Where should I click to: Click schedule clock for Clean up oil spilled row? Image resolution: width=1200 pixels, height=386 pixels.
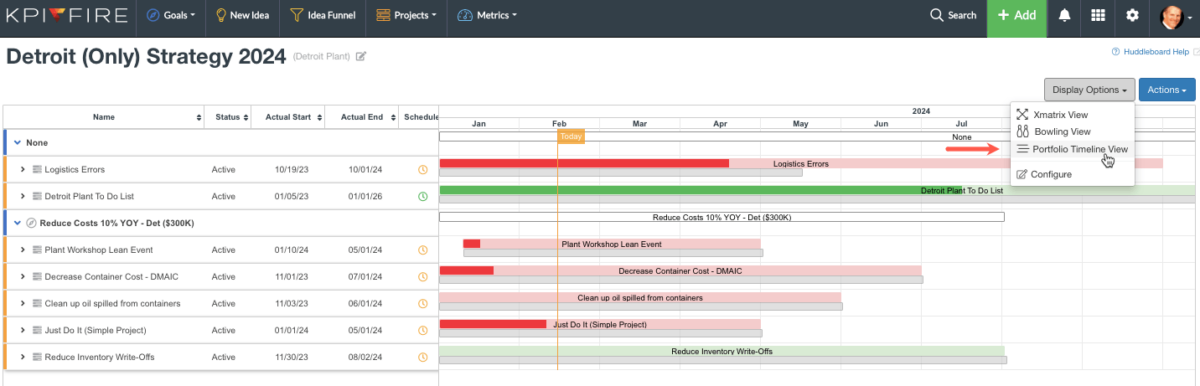(x=422, y=304)
